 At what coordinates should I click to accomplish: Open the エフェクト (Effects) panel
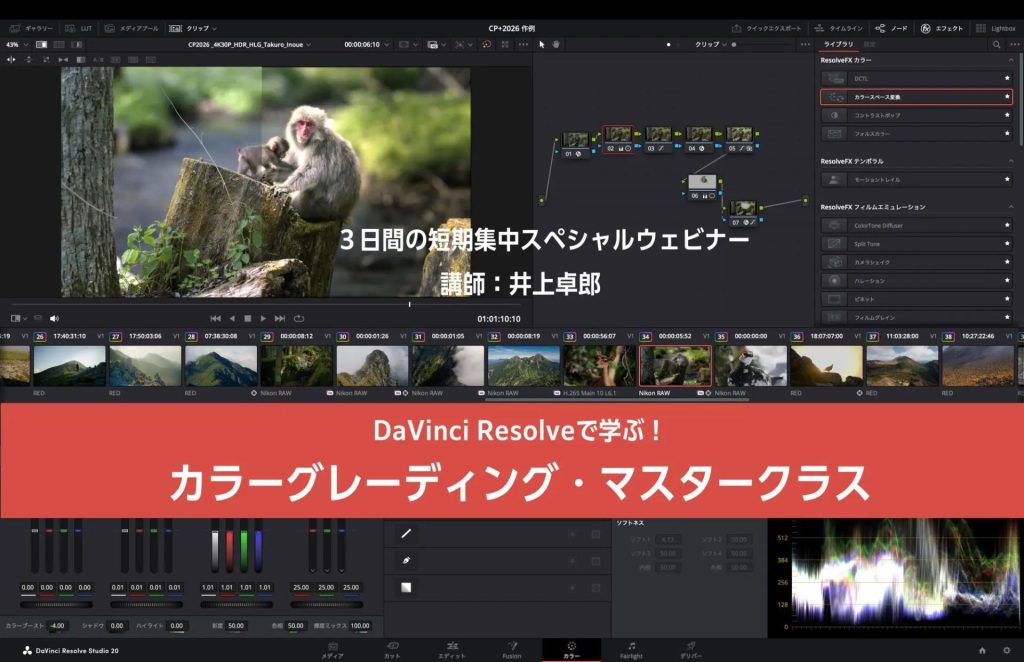[941, 28]
